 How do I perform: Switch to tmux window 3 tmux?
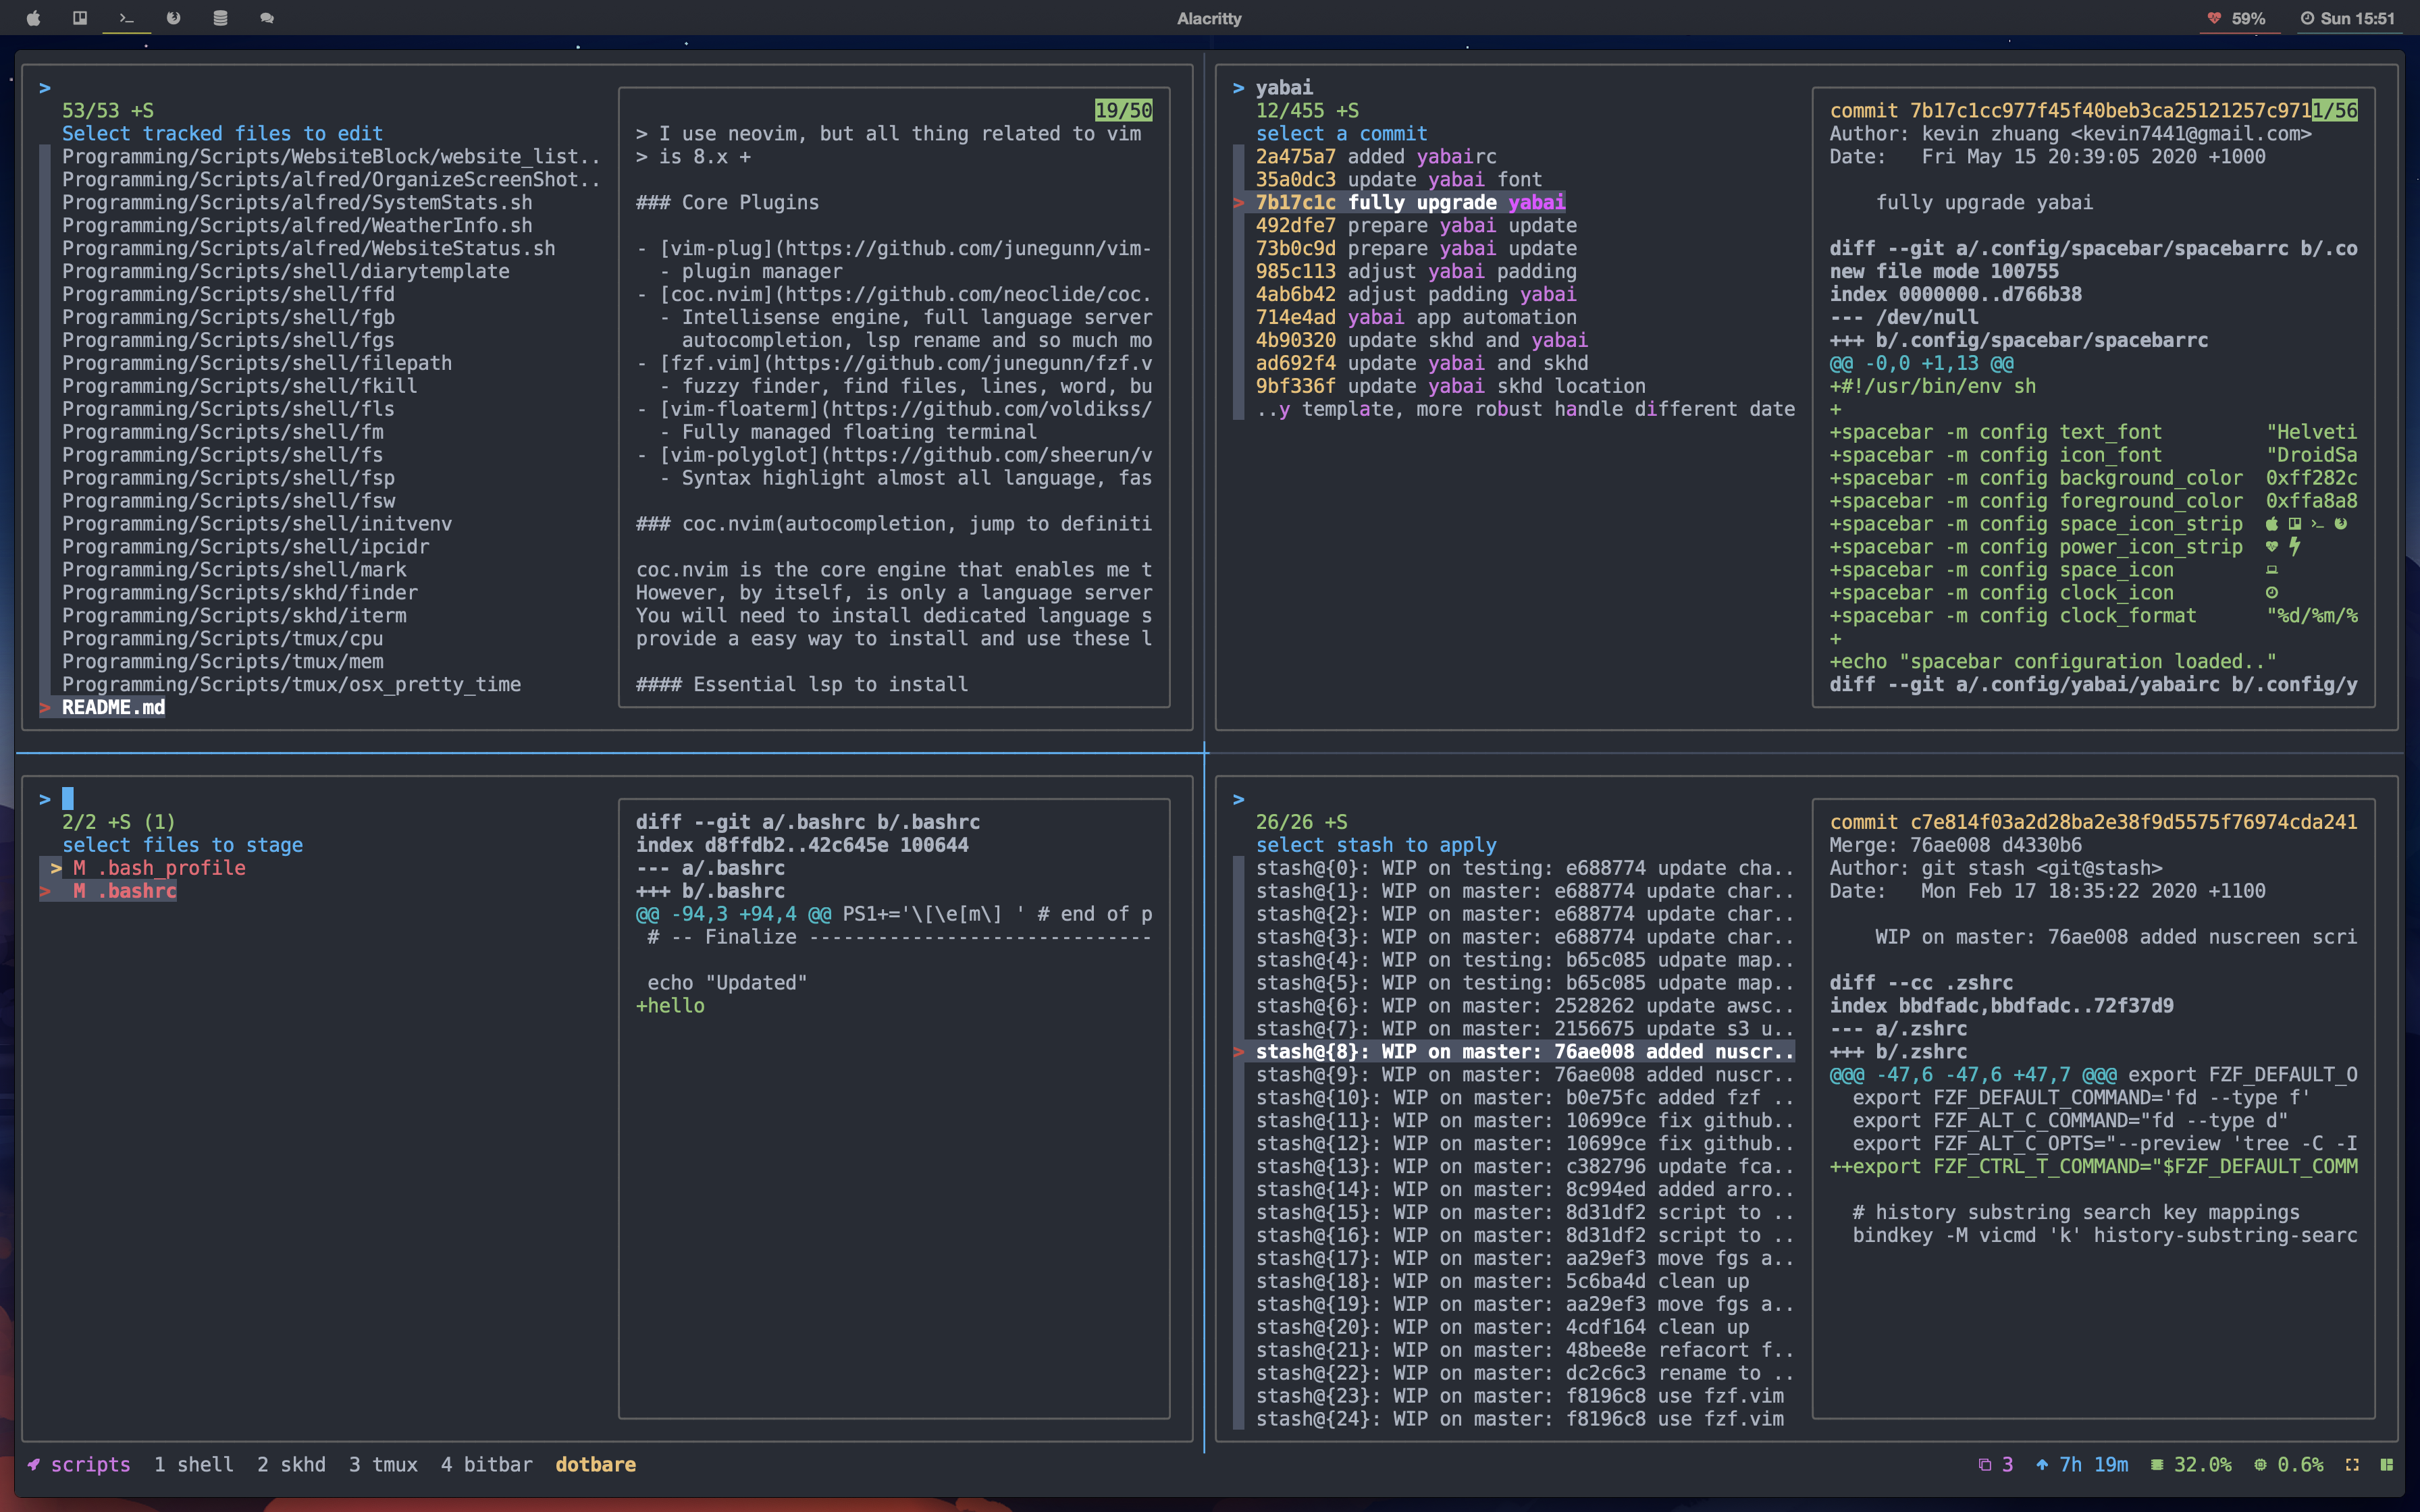(x=384, y=1464)
